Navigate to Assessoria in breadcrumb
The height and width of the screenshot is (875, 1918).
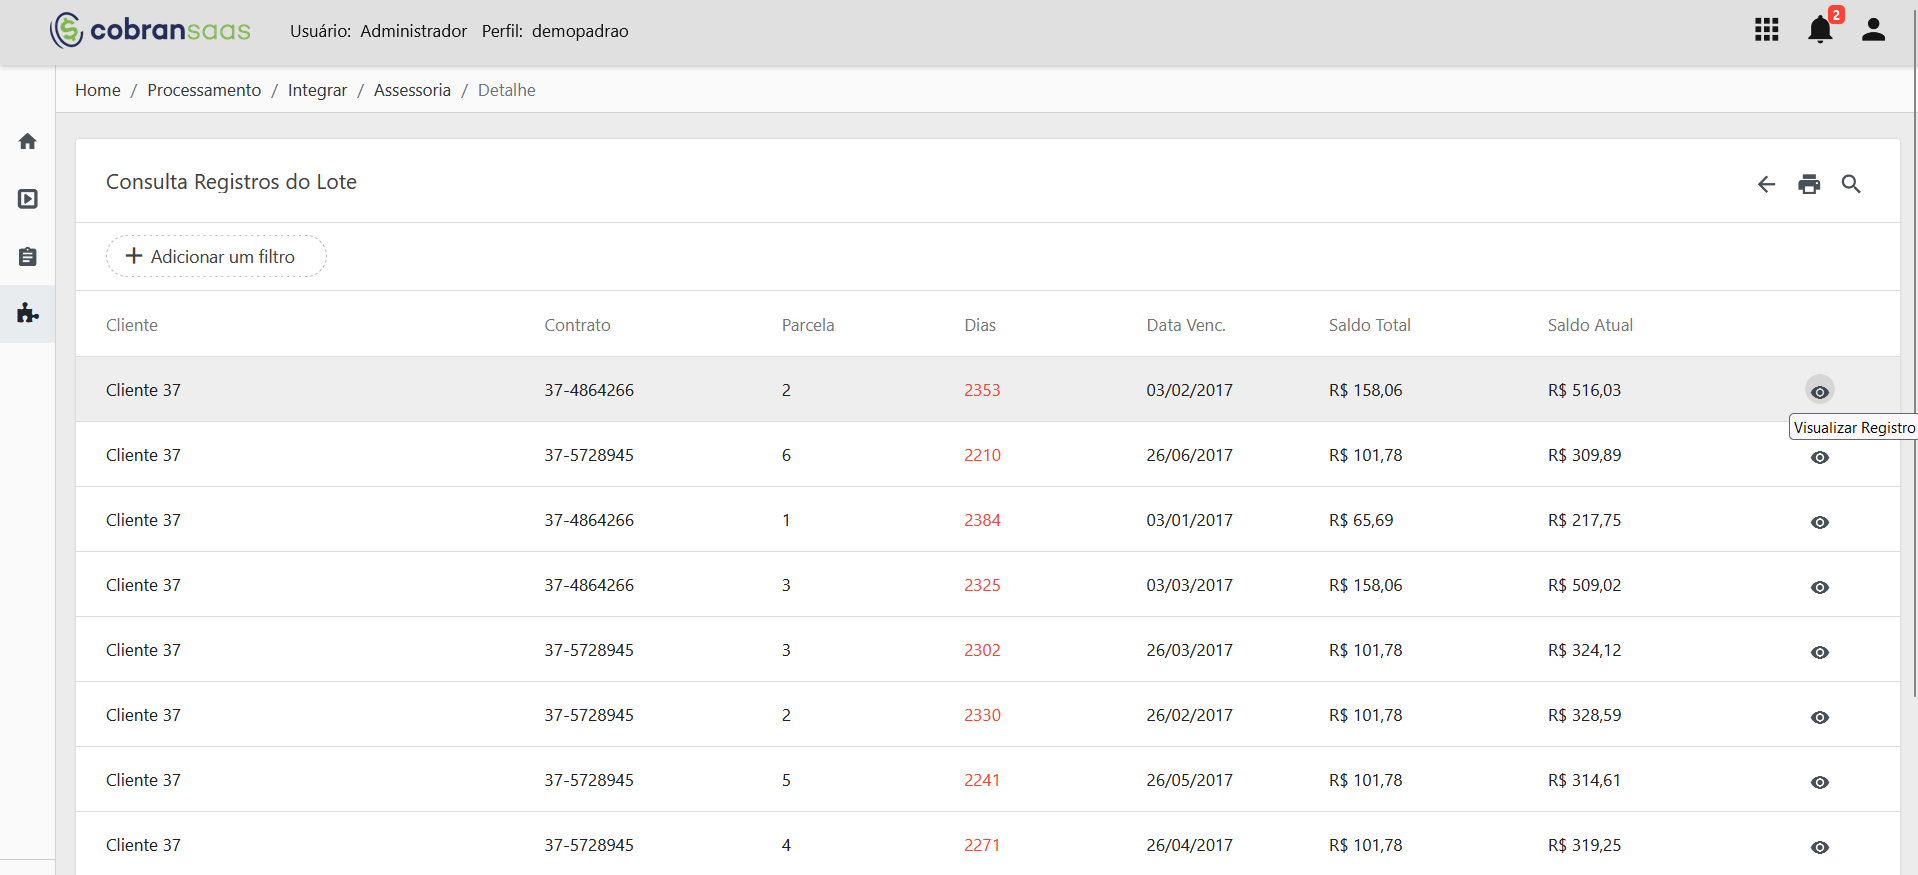[x=412, y=90]
